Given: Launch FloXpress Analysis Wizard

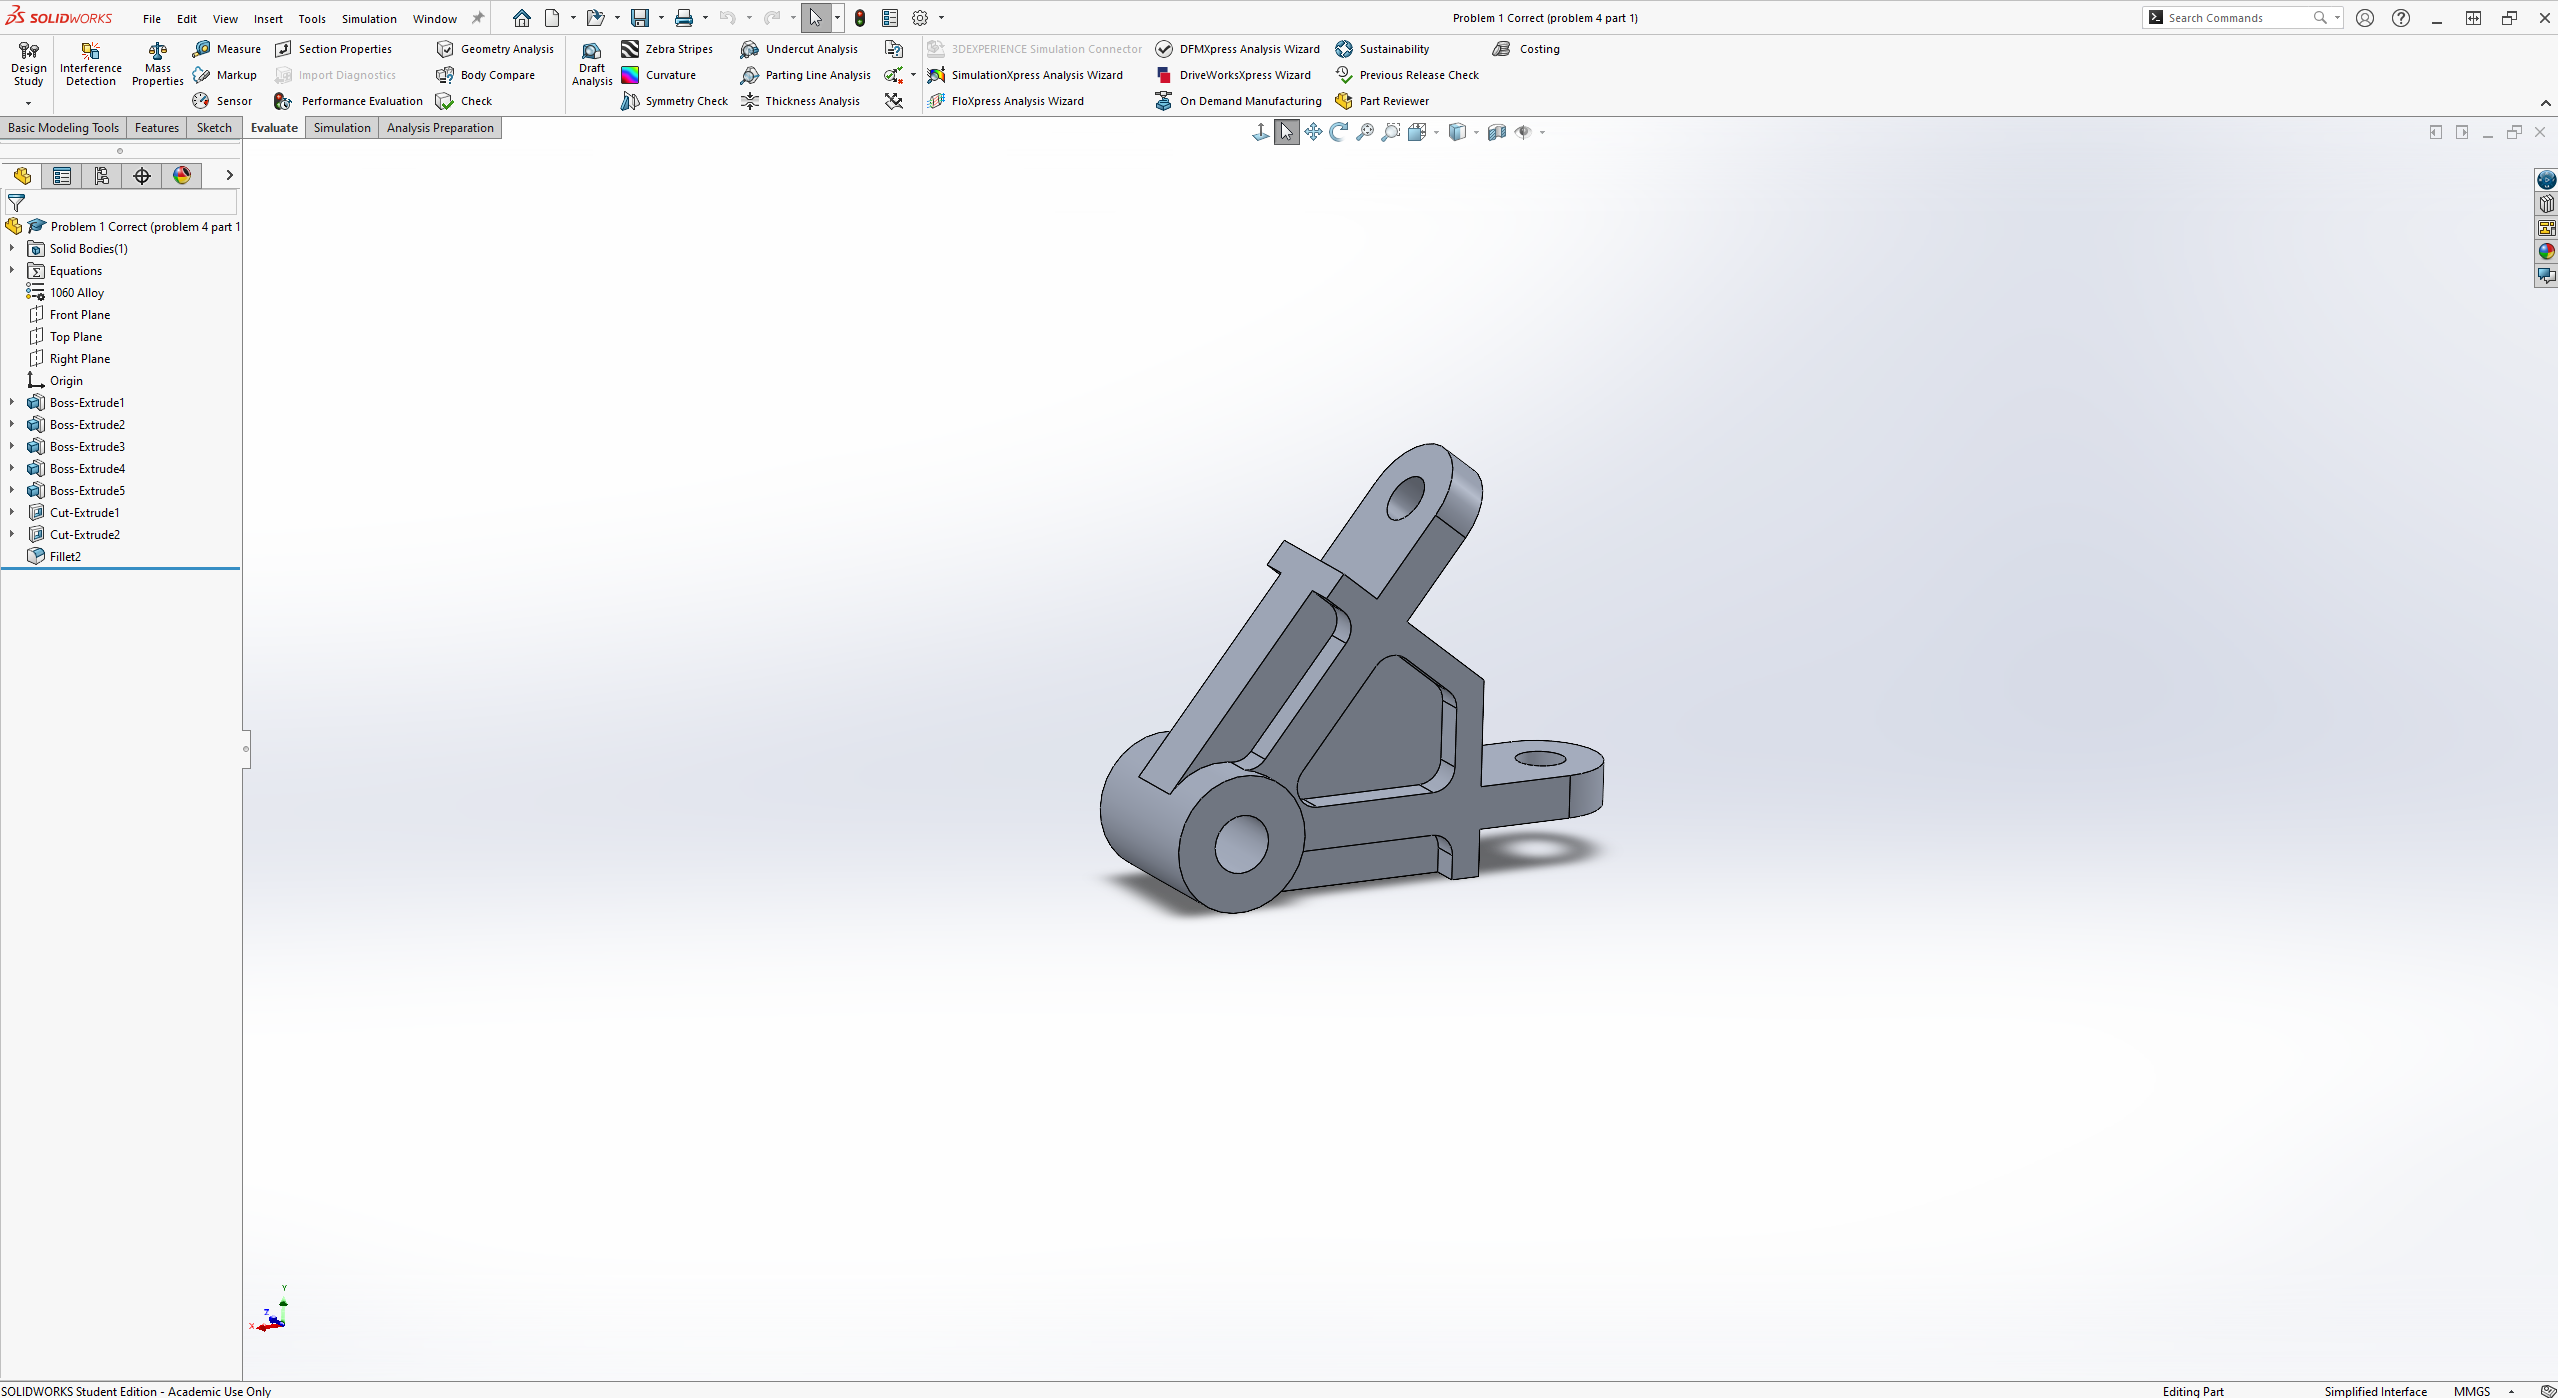Looking at the screenshot, I should [1006, 101].
